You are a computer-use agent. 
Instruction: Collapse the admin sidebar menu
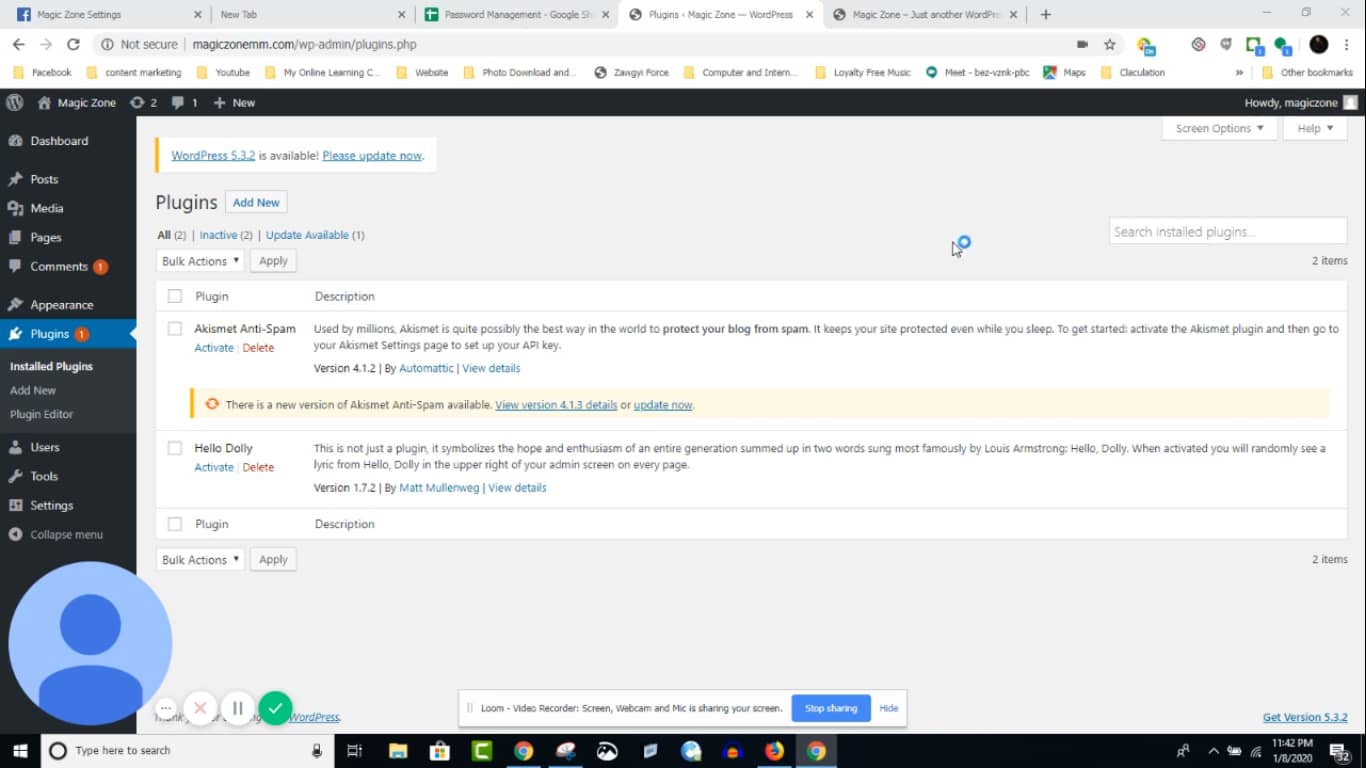point(68,534)
